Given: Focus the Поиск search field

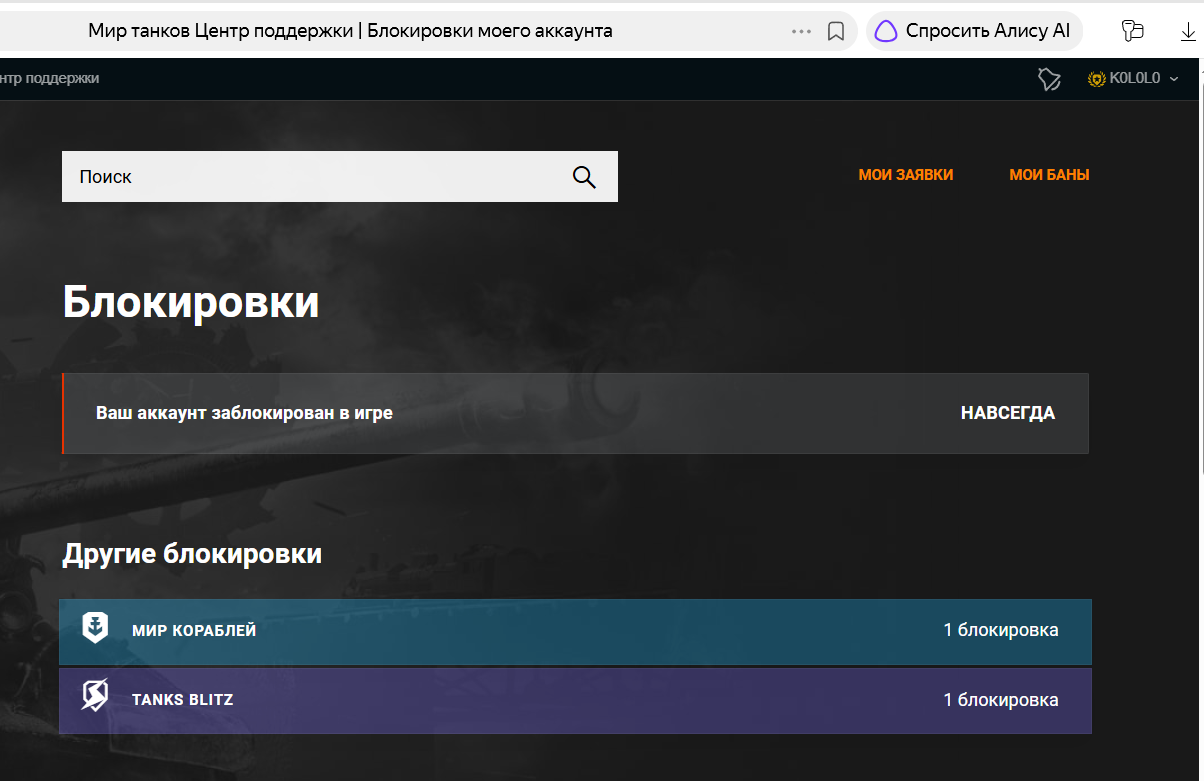Looking at the screenshot, I should [340, 176].
